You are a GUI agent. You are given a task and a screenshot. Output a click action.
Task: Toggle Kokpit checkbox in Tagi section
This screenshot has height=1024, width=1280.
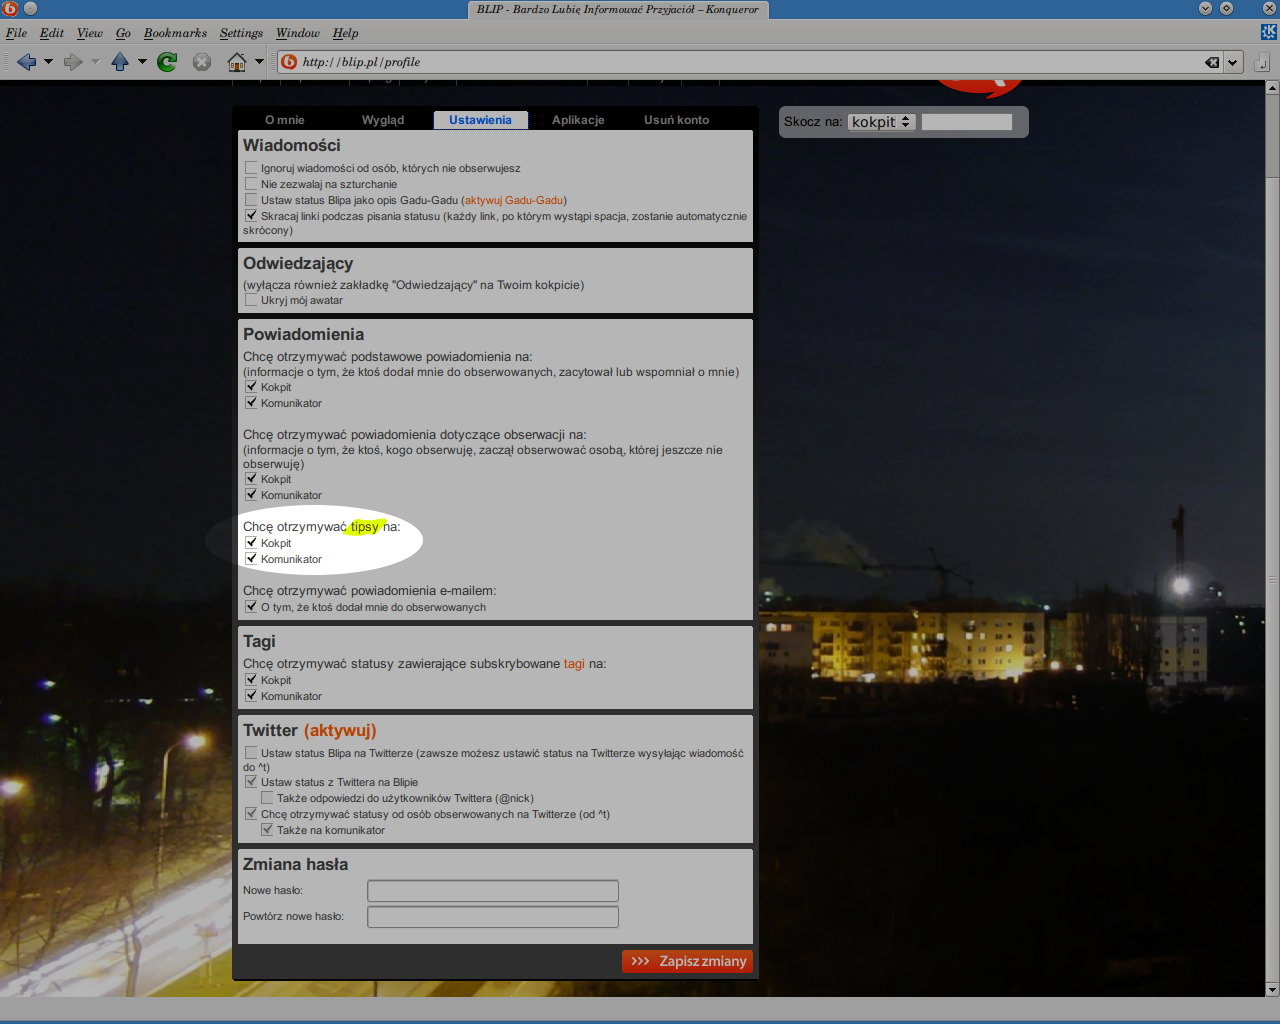(x=251, y=680)
